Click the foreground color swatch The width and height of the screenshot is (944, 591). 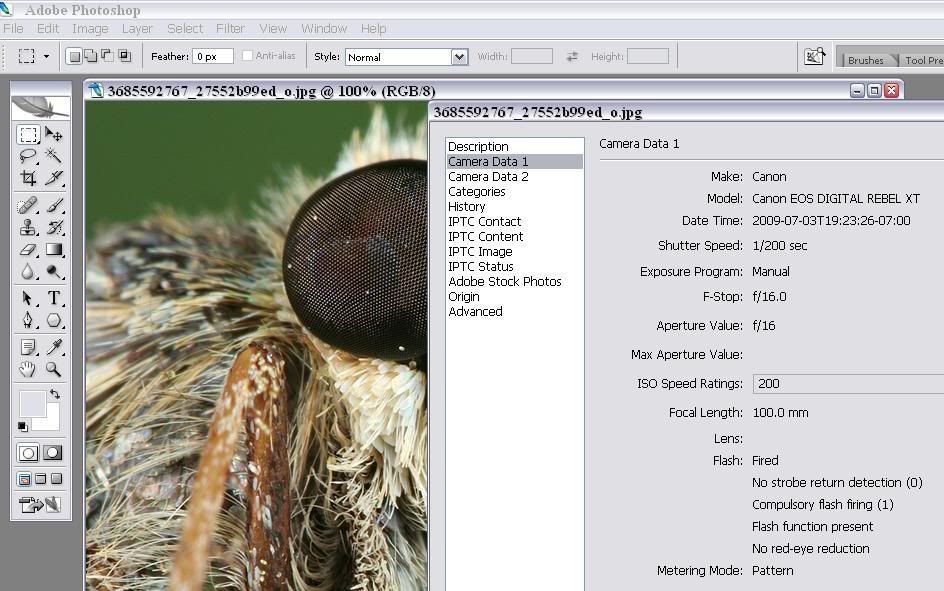coord(31,403)
